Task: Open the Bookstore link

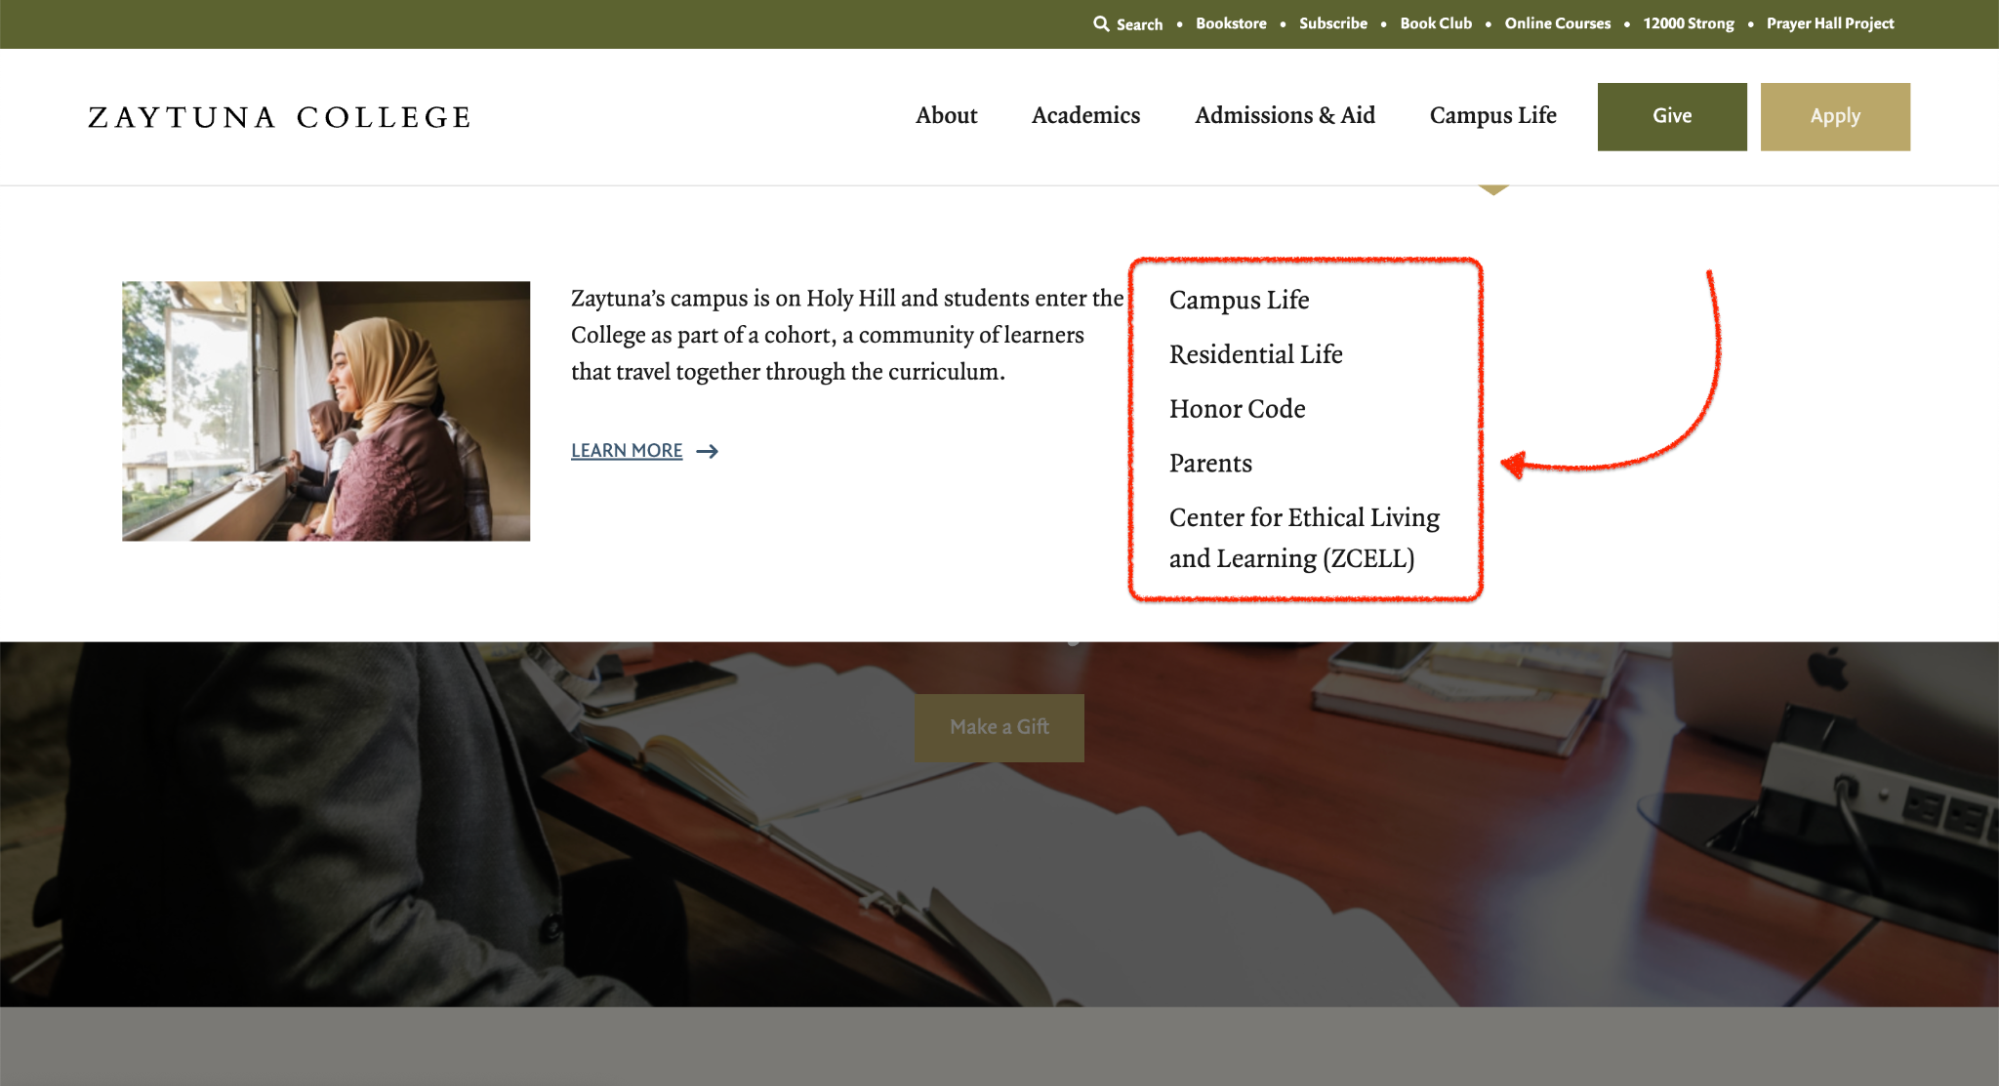Action: (1231, 23)
